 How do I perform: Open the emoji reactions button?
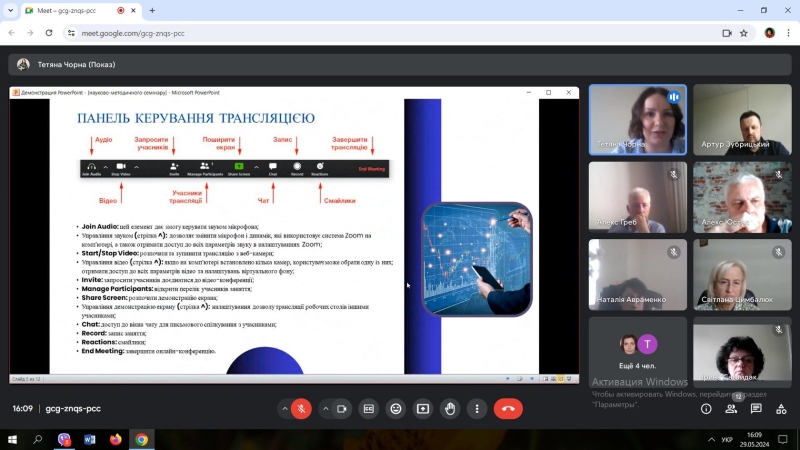pos(396,409)
